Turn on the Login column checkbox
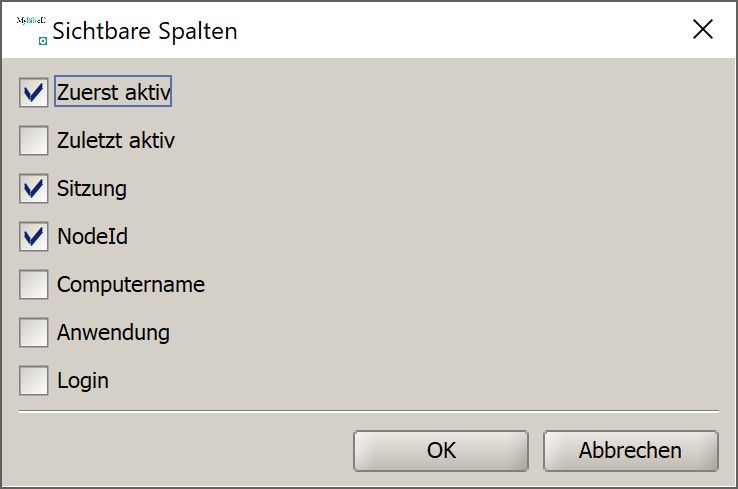 coord(33,380)
